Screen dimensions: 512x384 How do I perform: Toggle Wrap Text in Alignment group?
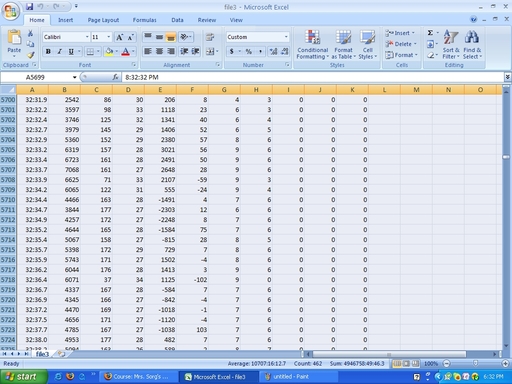pyautogui.click(x=210, y=37)
